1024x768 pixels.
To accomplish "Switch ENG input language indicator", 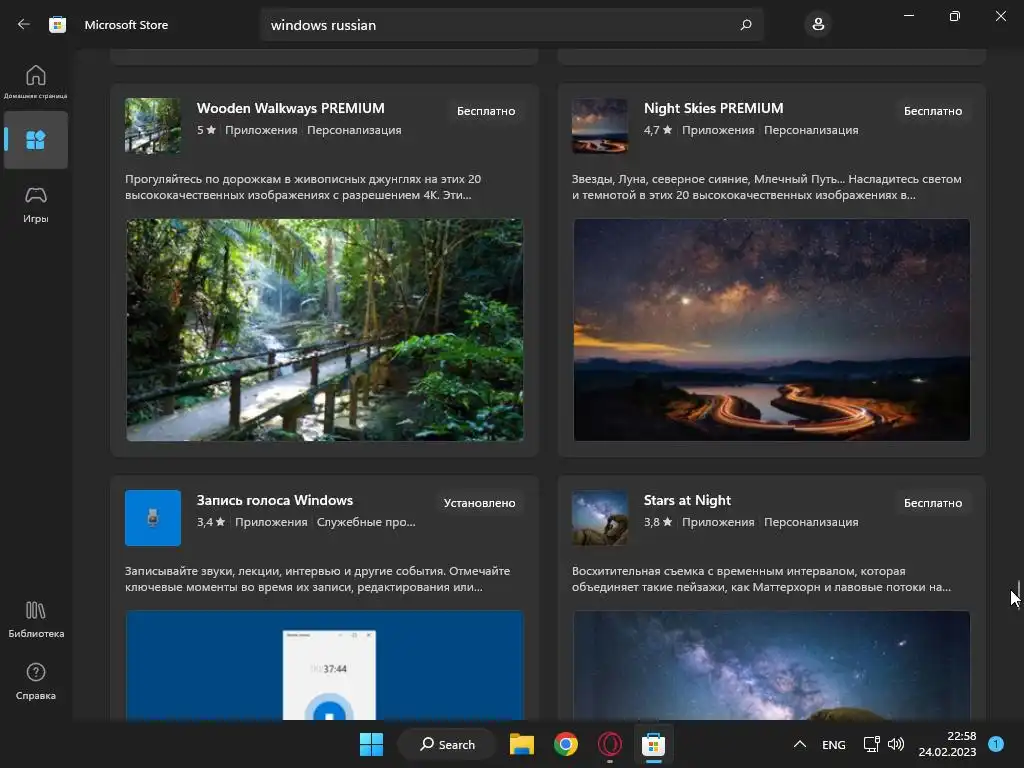I will pyautogui.click(x=833, y=744).
